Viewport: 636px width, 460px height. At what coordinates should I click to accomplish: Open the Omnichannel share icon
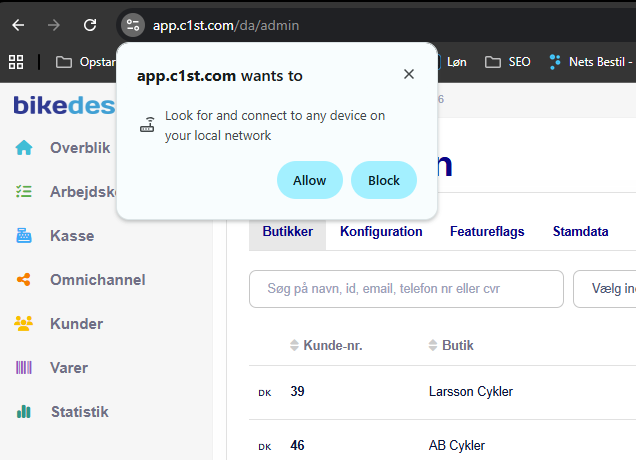[24, 280]
